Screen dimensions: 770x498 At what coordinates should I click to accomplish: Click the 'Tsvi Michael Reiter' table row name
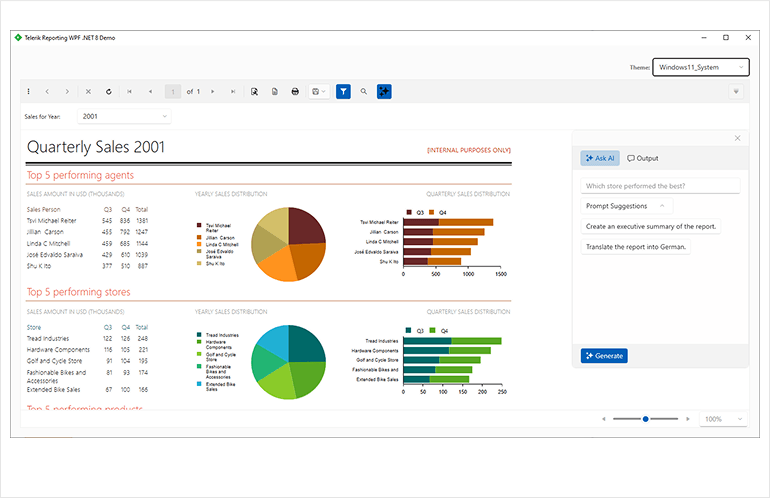tap(52, 221)
